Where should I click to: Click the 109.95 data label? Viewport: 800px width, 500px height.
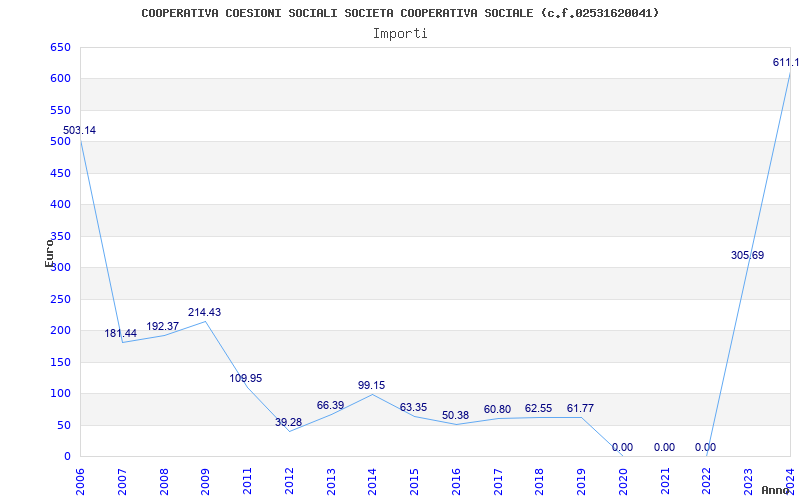coord(246,378)
